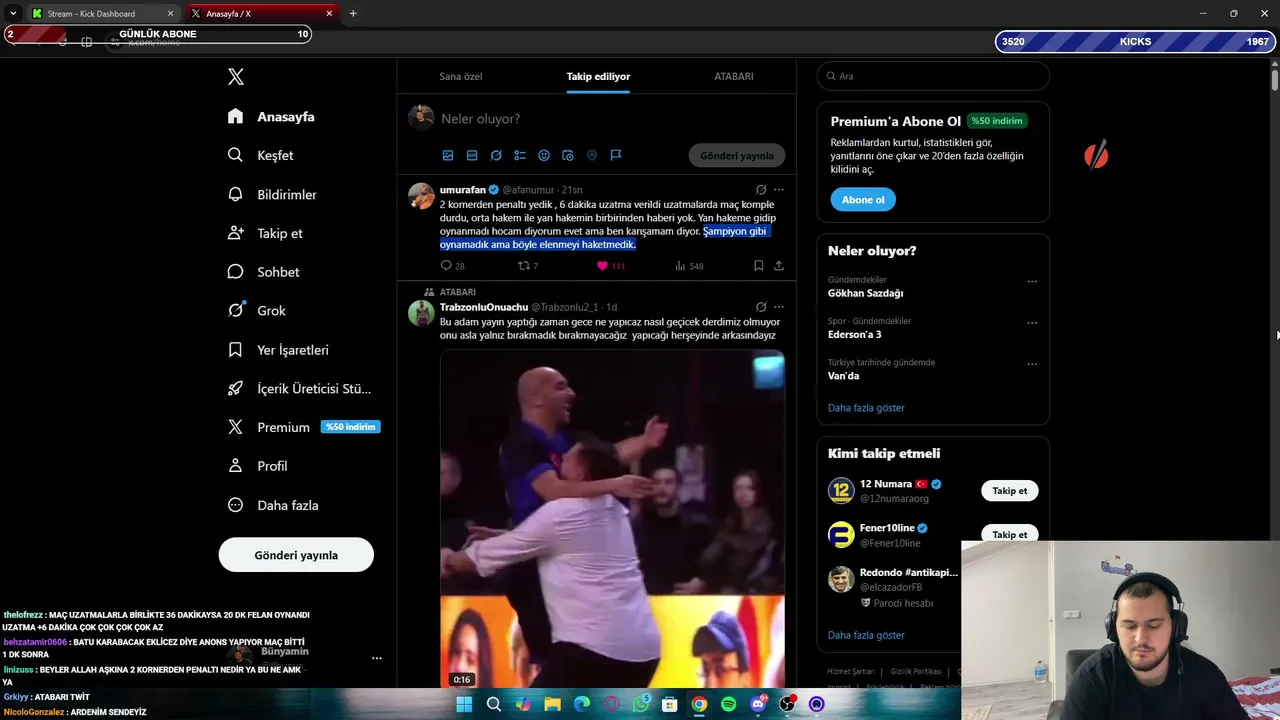Open the Ederson'a 3 trend
Image resolution: width=1280 pixels, height=720 pixels.
point(854,335)
